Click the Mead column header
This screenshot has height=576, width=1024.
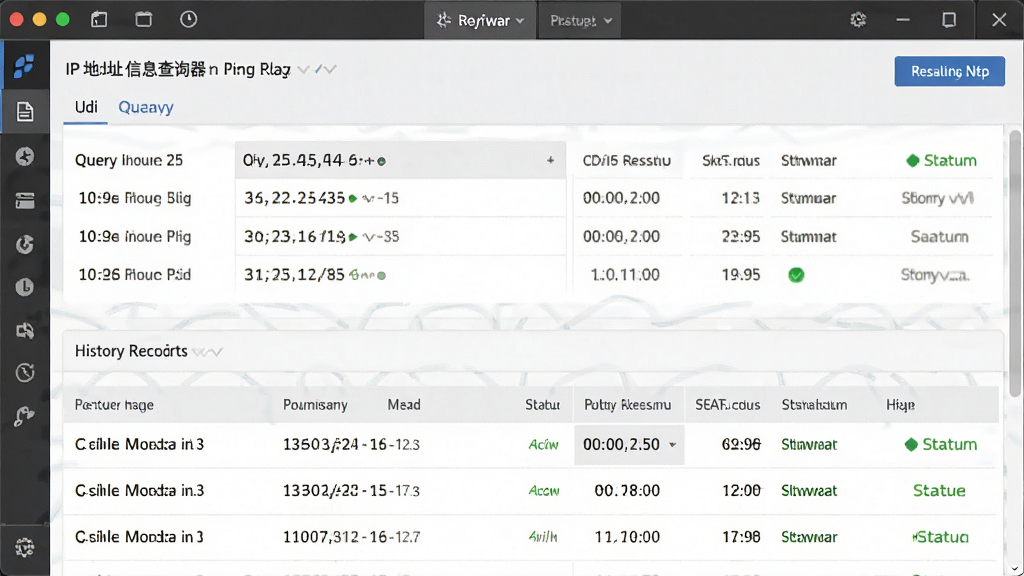[404, 405]
